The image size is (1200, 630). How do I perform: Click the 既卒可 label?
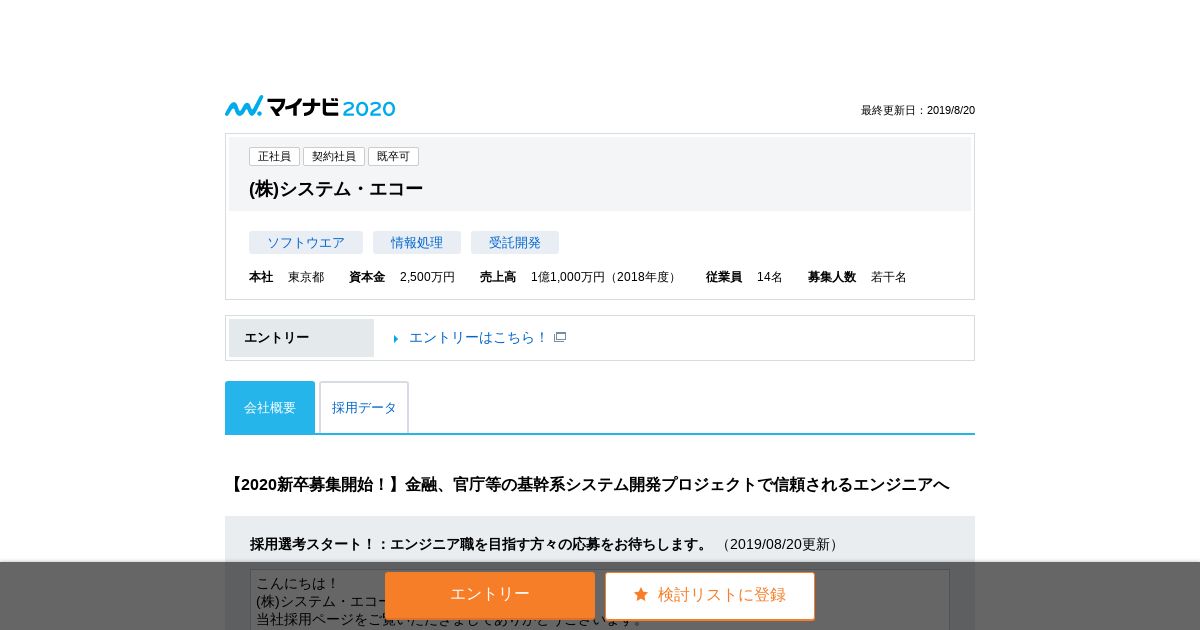(x=393, y=157)
